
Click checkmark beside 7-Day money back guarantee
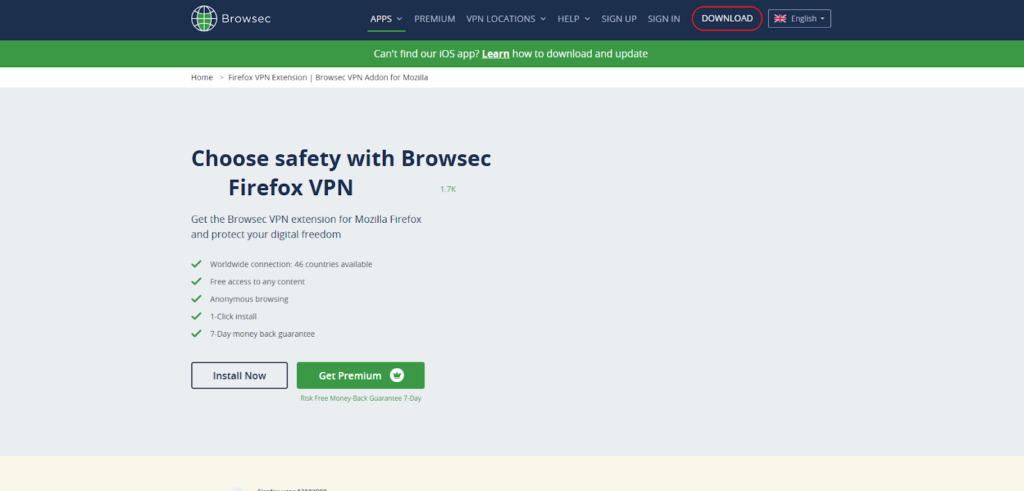tap(196, 333)
